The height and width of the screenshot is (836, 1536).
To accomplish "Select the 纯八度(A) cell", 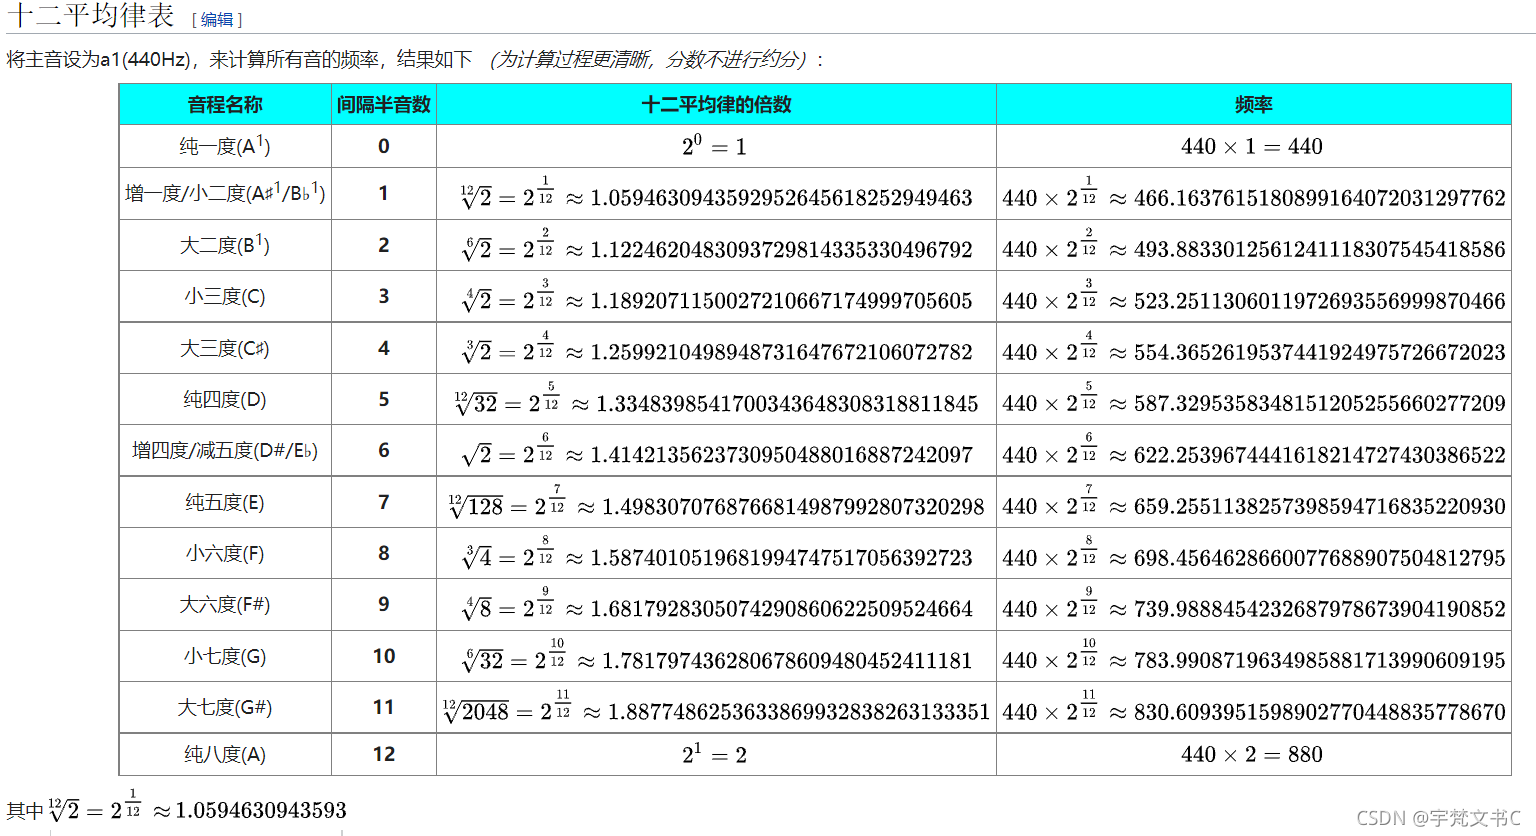I will pos(225,754).
